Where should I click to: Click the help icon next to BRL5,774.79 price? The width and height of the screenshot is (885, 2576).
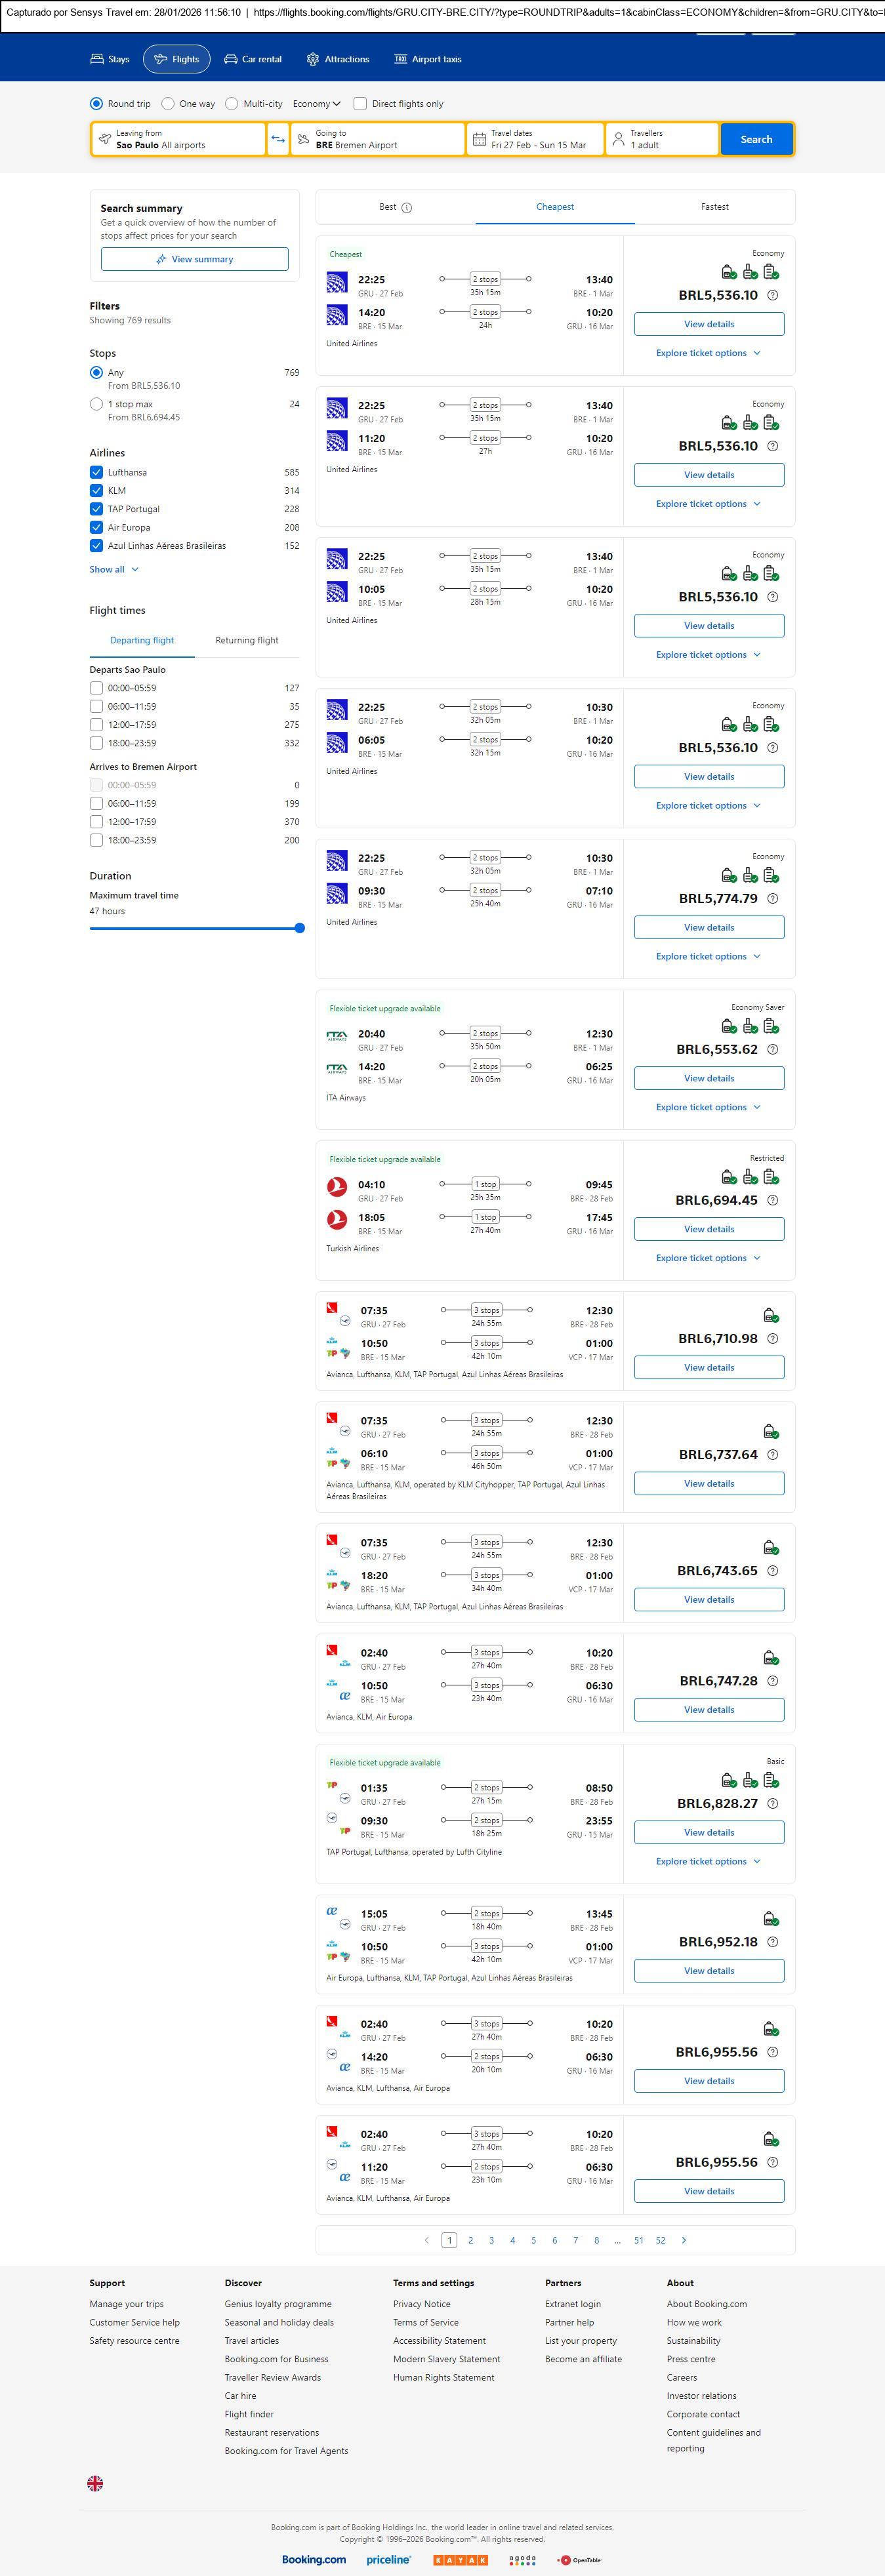point(772,899)
